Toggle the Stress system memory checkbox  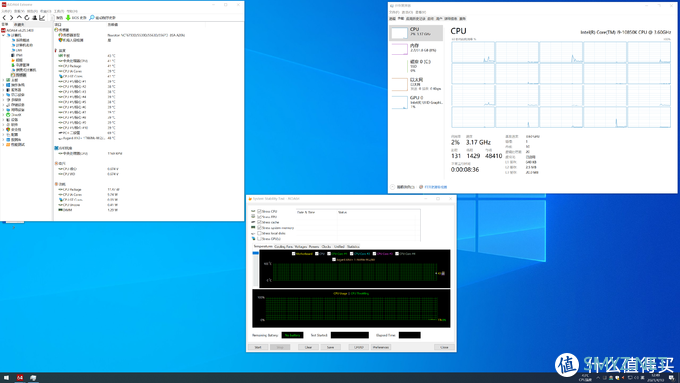259,228
